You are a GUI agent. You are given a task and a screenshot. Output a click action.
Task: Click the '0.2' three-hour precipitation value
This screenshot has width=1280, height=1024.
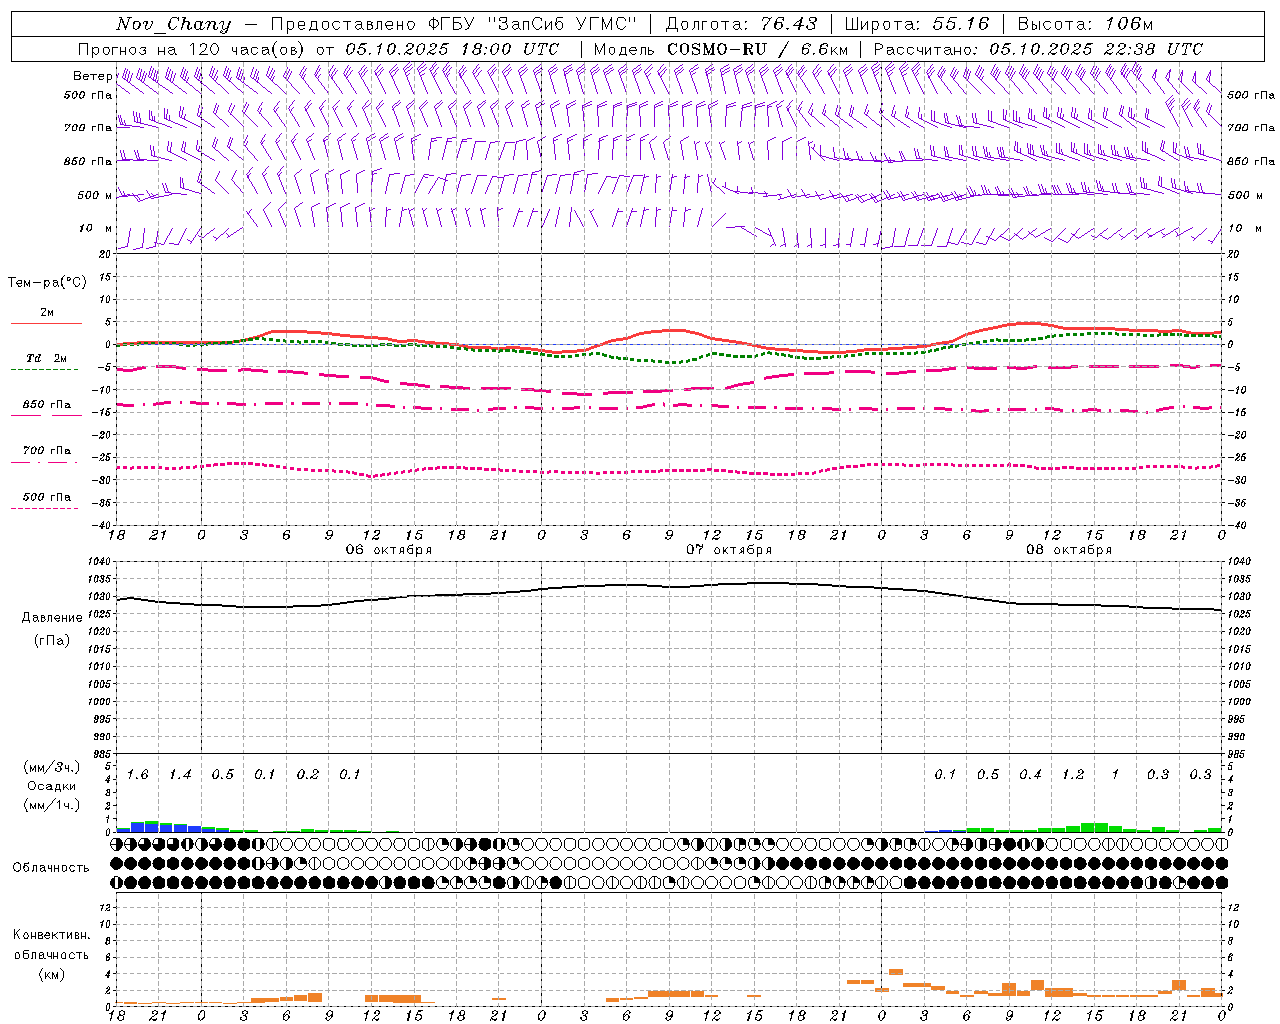[x=307, y=775]
